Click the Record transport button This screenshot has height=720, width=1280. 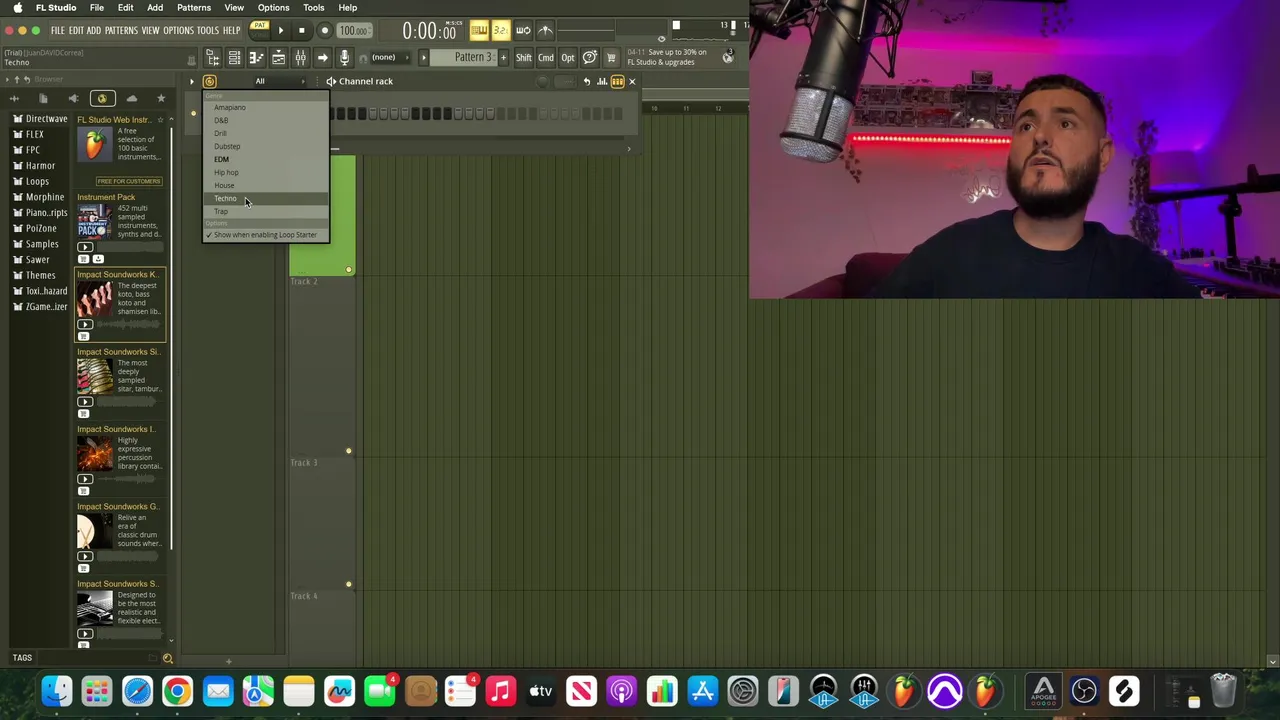point(324,30)
